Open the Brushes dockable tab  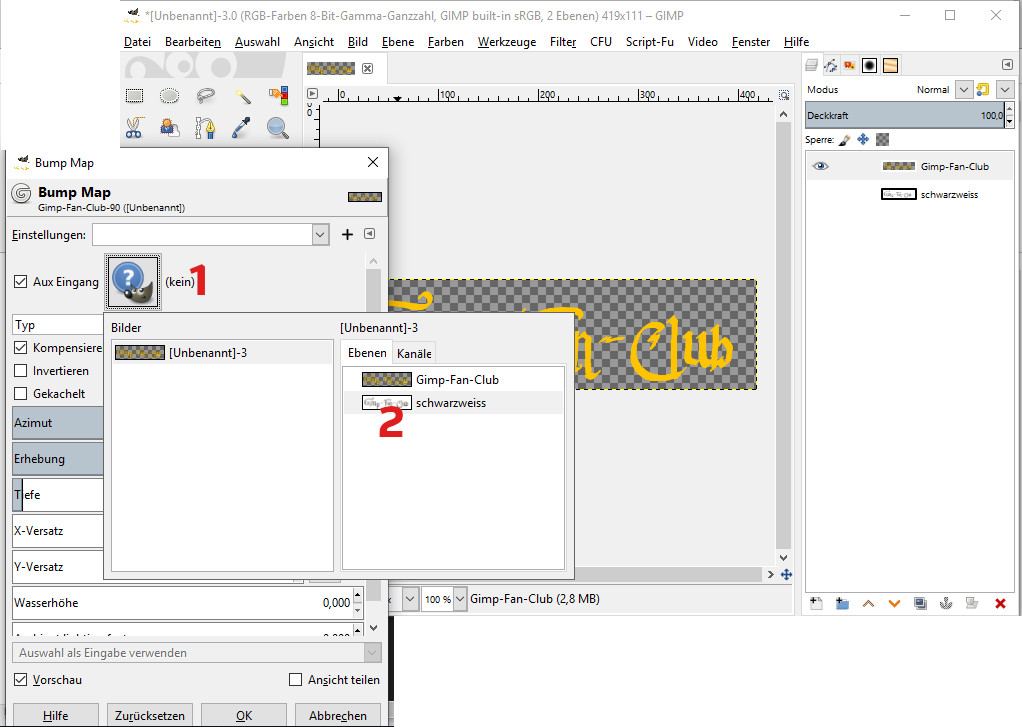[869, 65]
